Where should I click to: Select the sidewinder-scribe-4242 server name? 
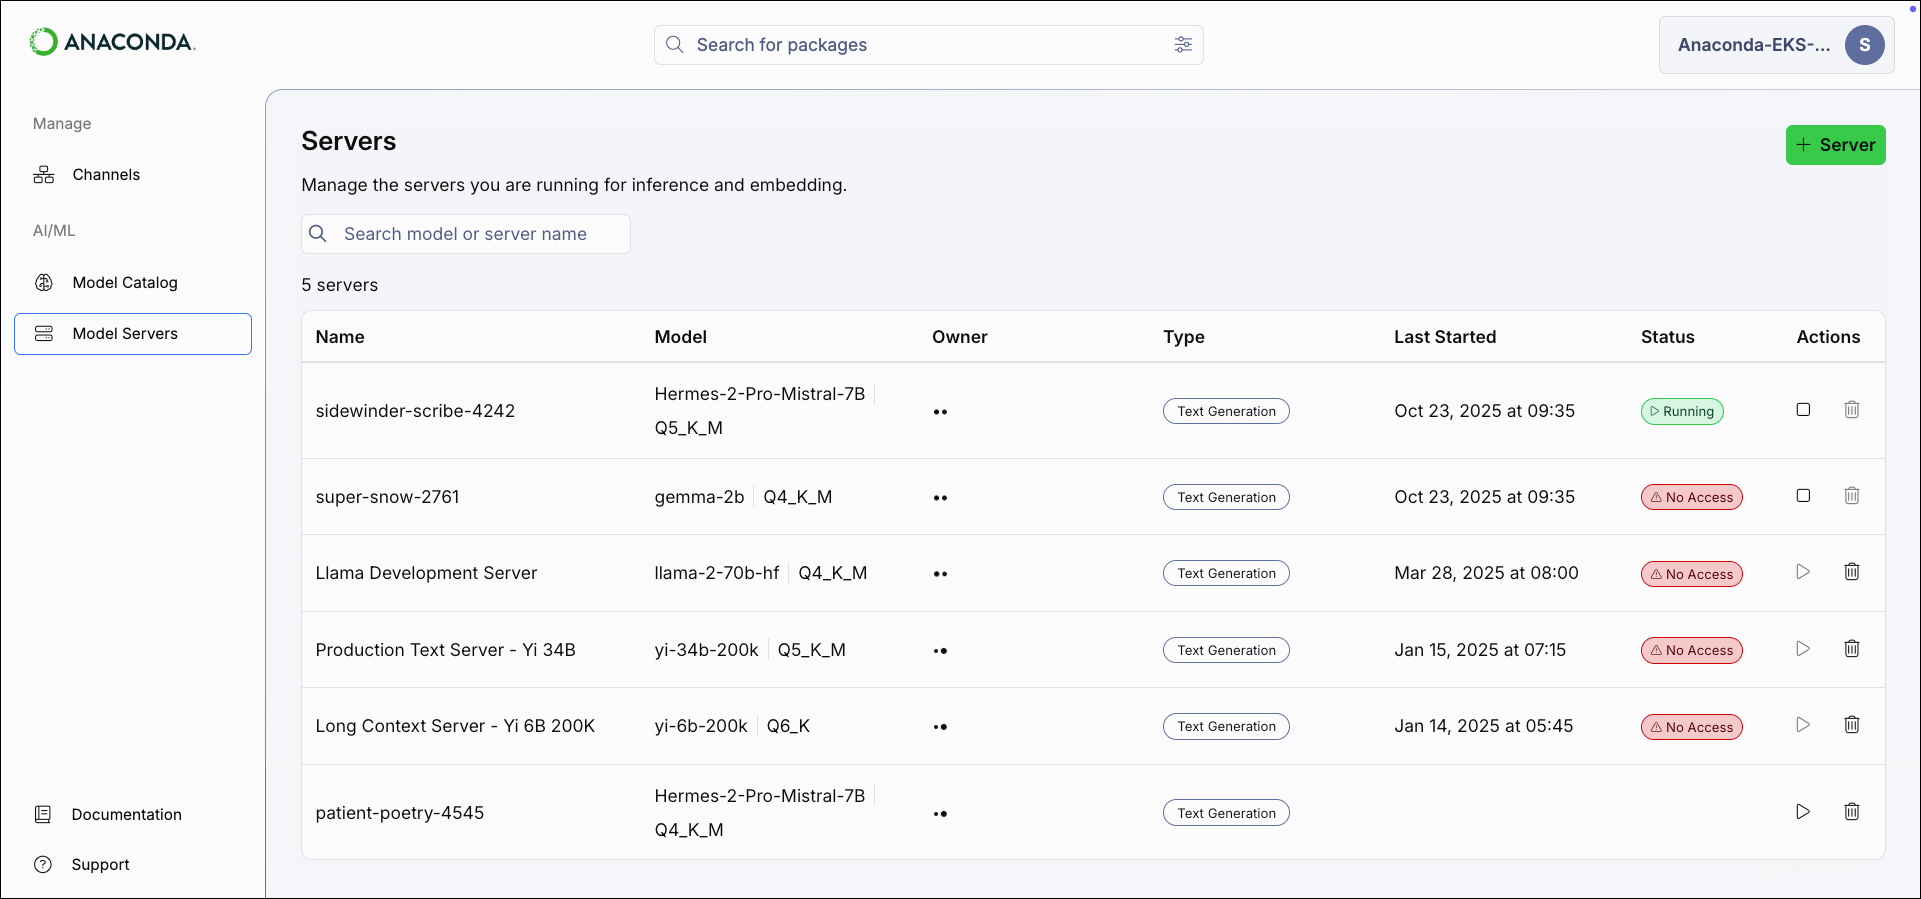pyautogui.click(x=415, y=411)
